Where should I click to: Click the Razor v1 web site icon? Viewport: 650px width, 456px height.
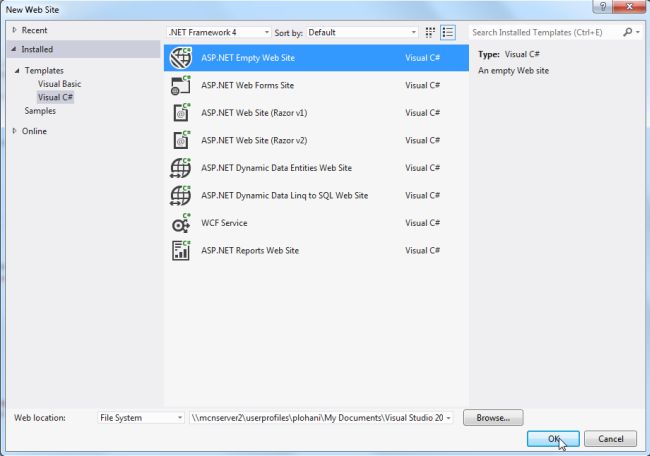pos(181,113)
